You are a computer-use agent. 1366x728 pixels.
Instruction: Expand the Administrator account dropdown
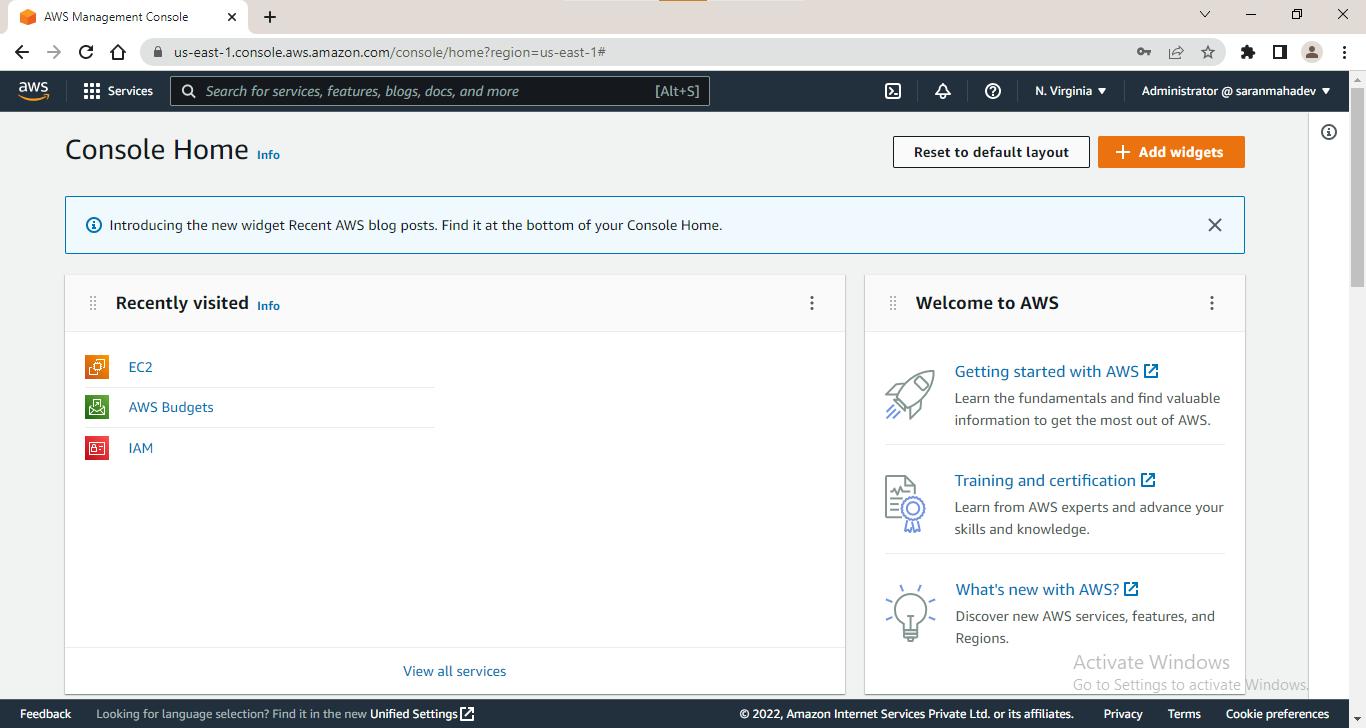[1236, 91]
